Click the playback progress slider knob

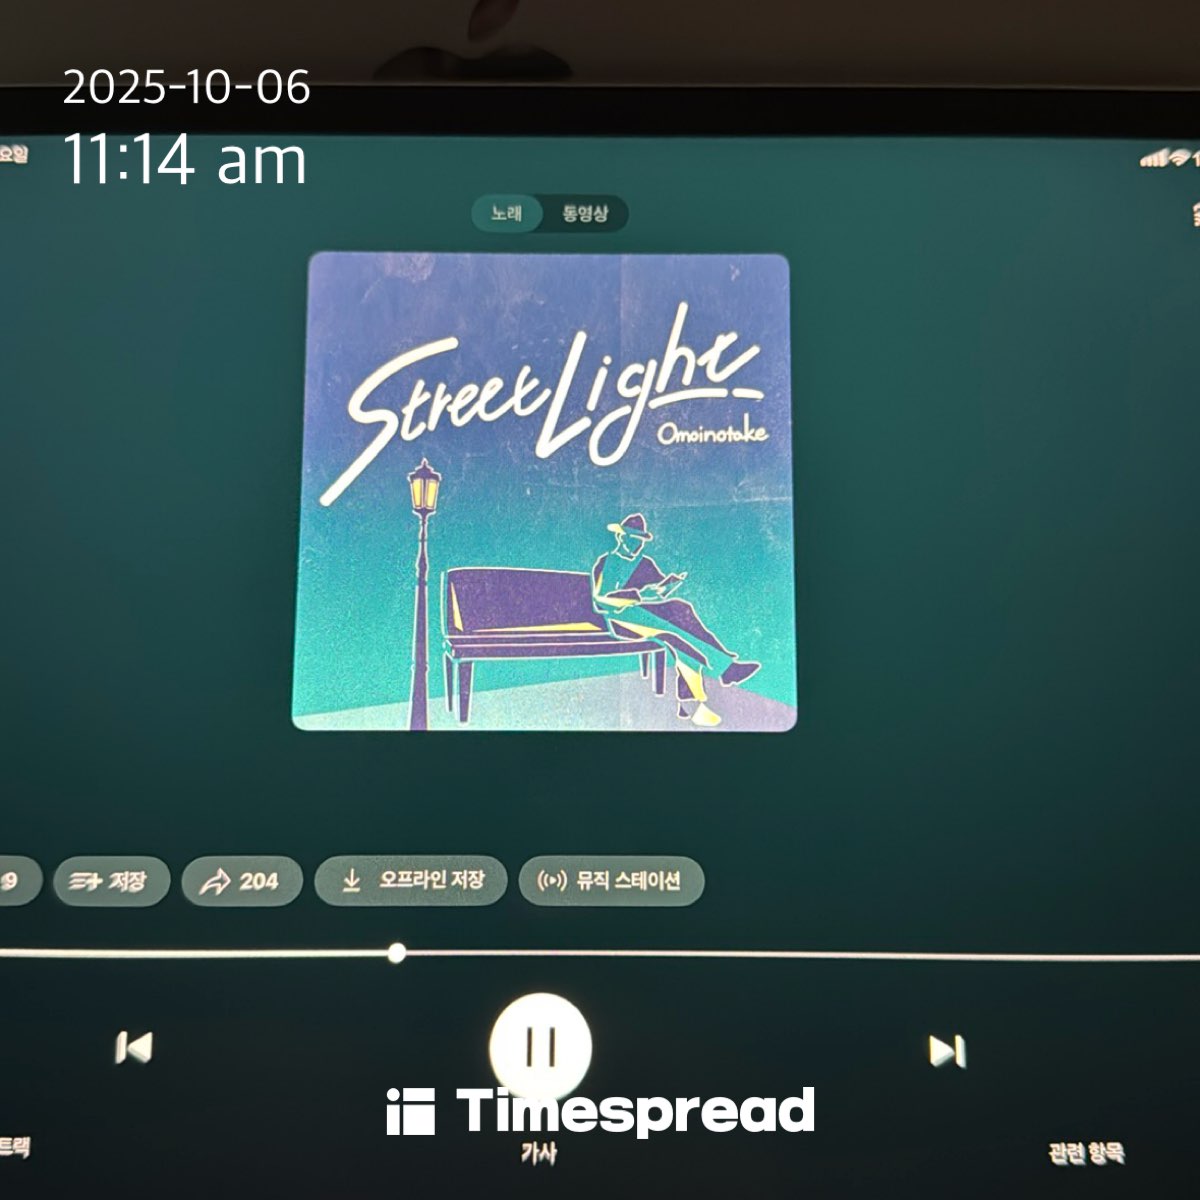pos(397,952)
